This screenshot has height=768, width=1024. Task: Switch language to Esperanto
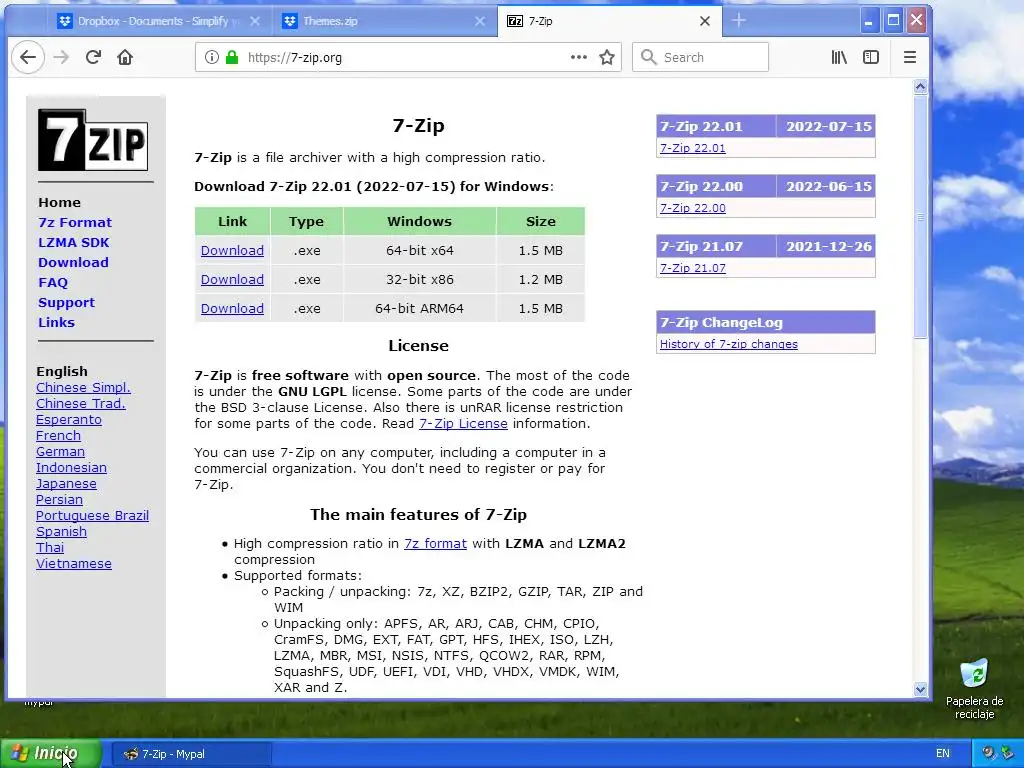coord(69,419)
